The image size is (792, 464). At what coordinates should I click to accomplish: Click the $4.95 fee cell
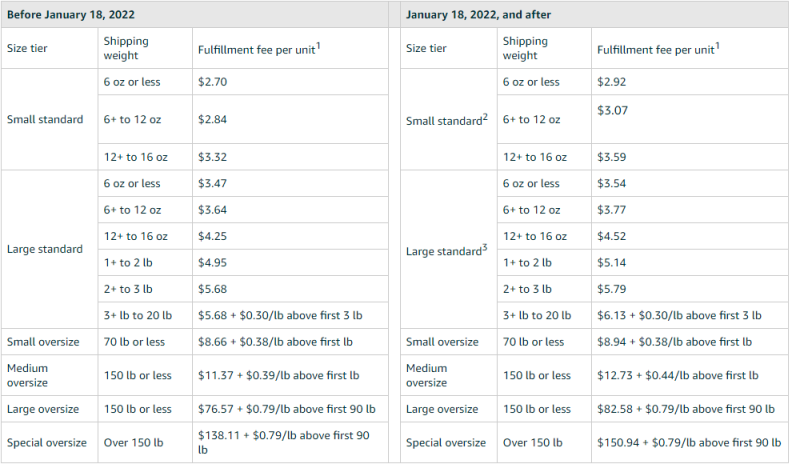click(x=212, y=262)
